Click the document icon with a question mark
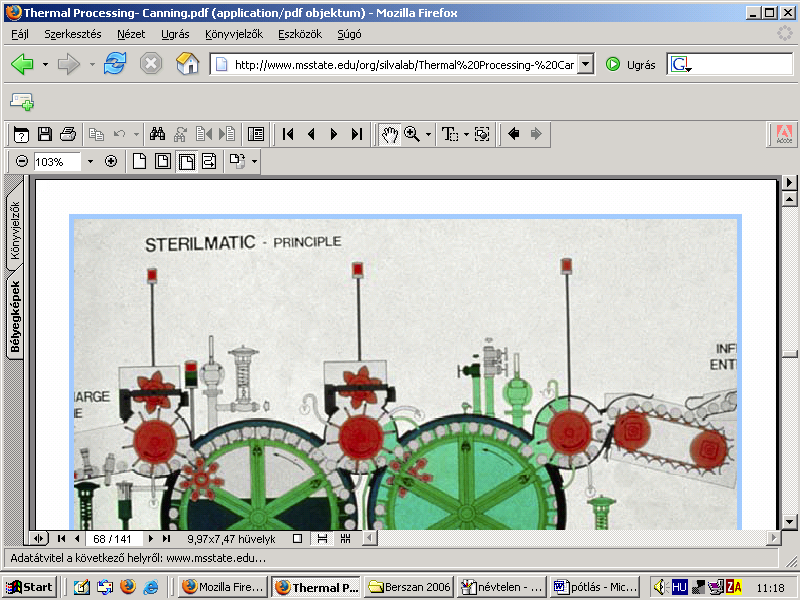 pyautogui.click(x=21, y=134)
